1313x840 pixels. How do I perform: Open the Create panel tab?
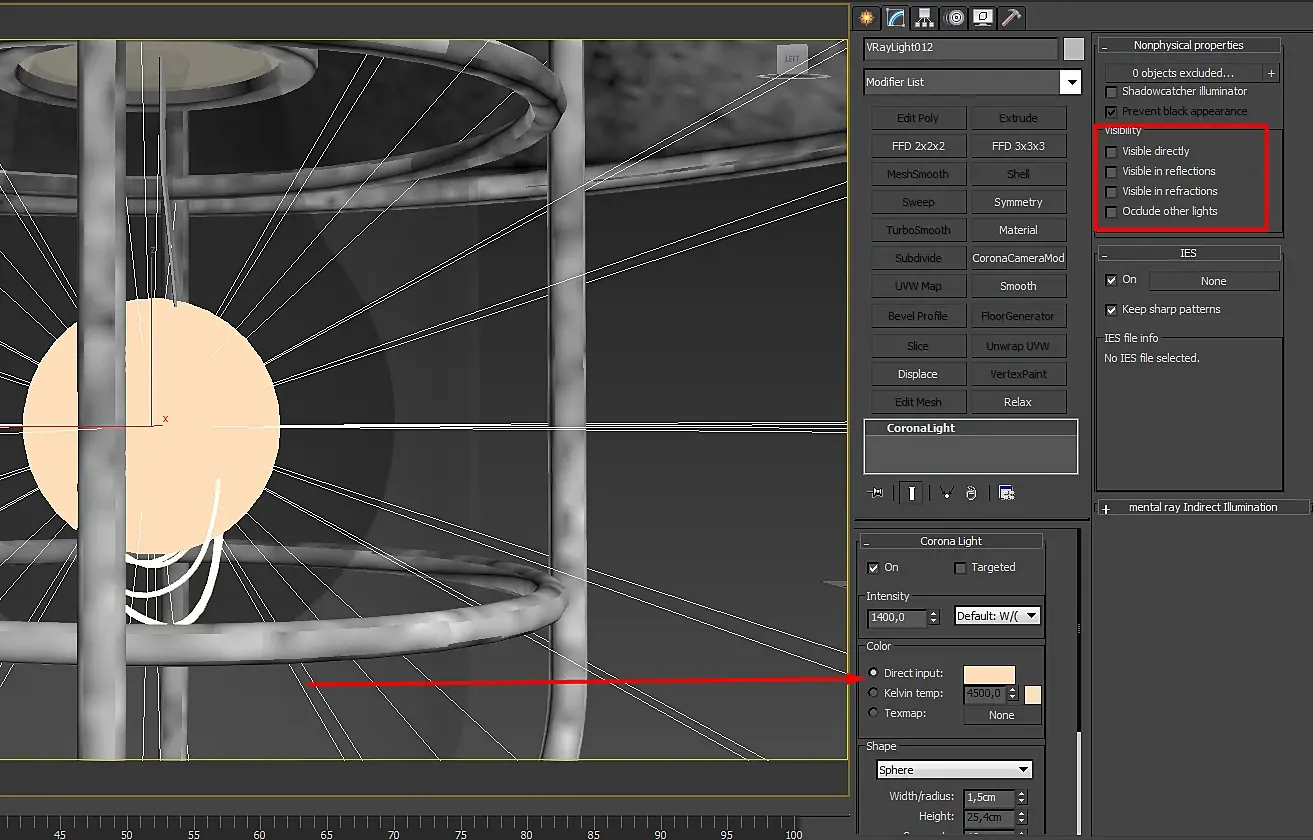tap(866, 17)
